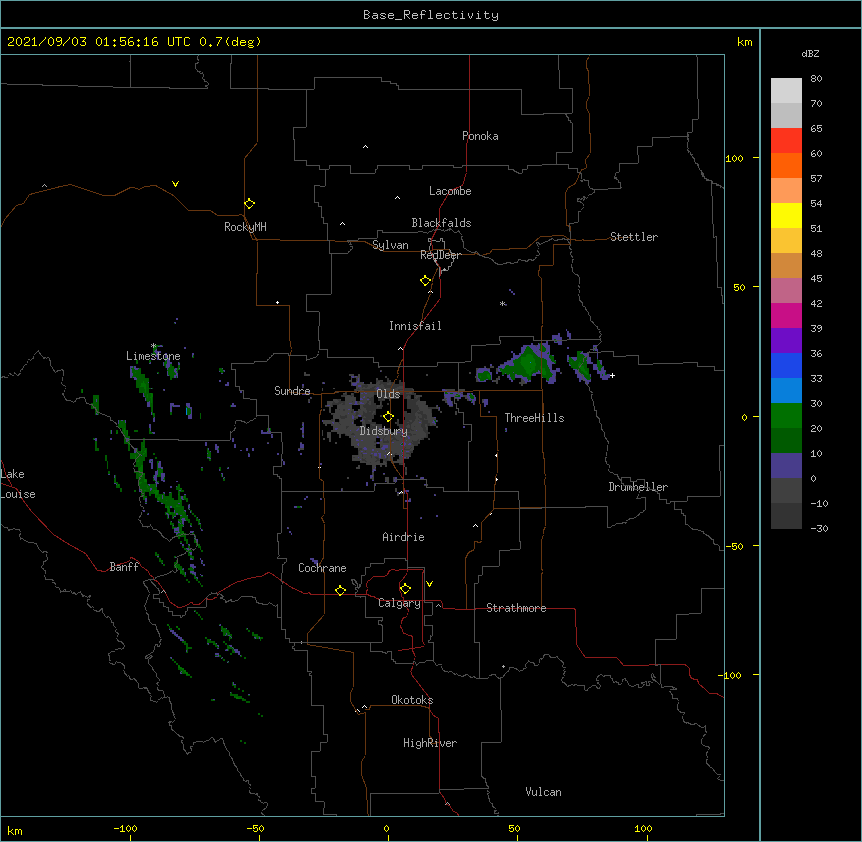Click the Airdrie city label
This screenshot has height=842, width=862.
point(404,537)
